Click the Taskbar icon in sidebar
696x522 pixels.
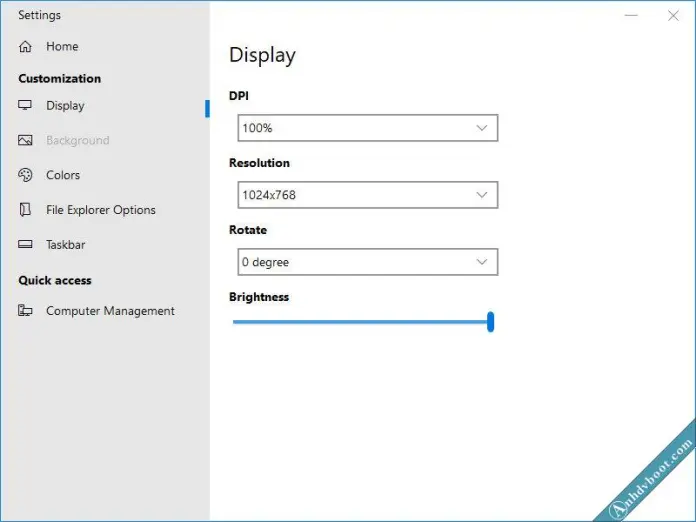[x=25, y=244]
